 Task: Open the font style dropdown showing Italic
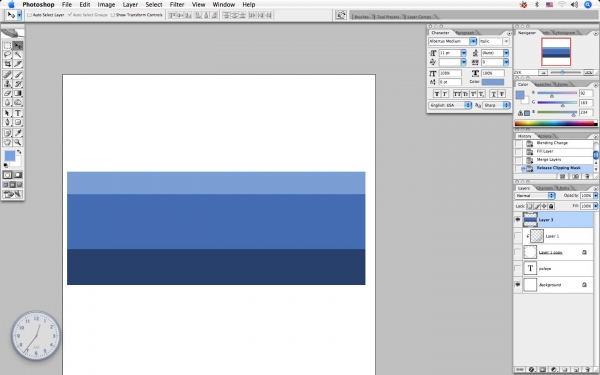(x=506, y=41)
